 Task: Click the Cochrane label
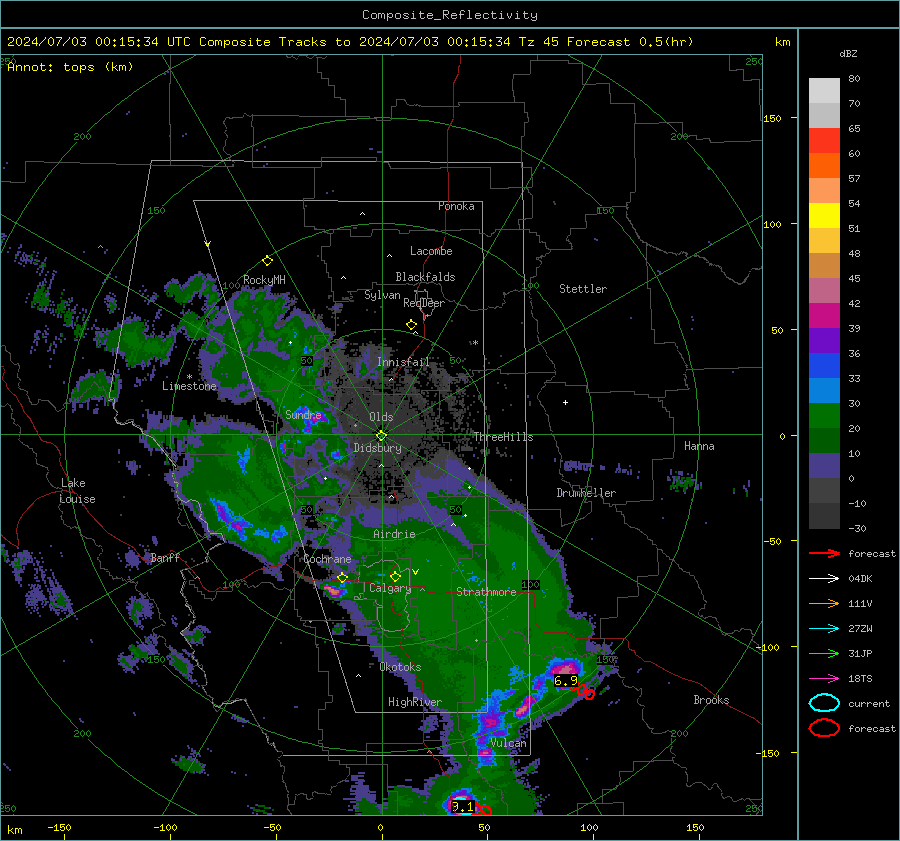[327, 559]
